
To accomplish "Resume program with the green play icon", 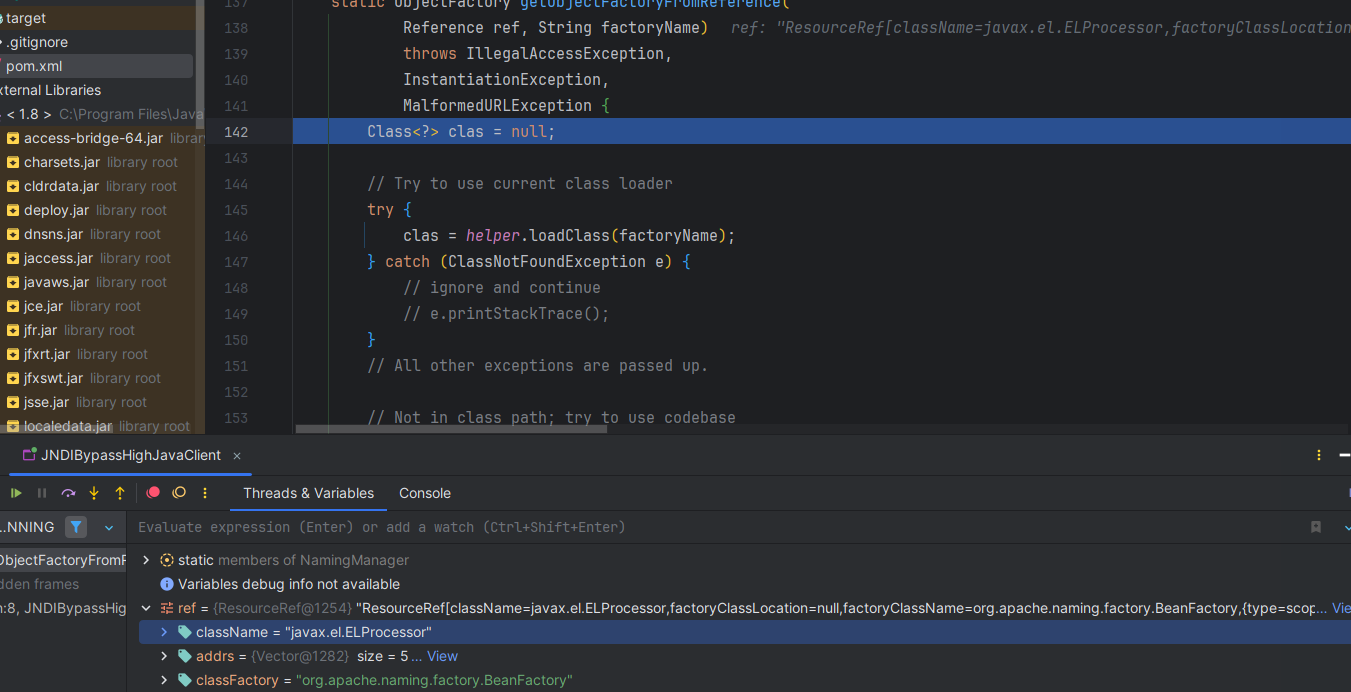I will (x=16, y=493).
